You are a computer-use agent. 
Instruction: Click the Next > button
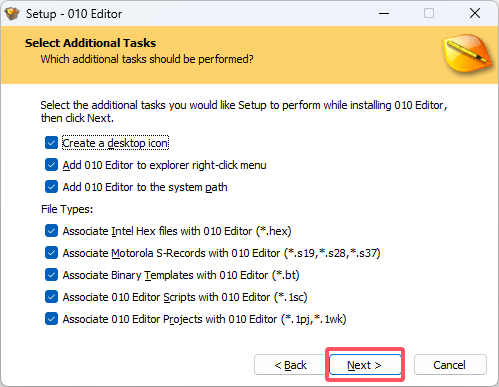click(x=365, y=365)
